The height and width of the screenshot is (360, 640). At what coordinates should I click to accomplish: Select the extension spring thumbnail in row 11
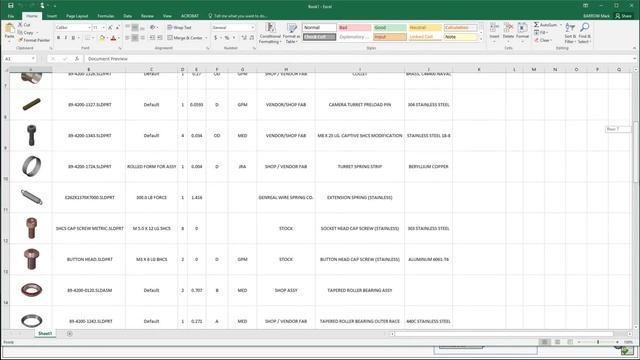31,197
